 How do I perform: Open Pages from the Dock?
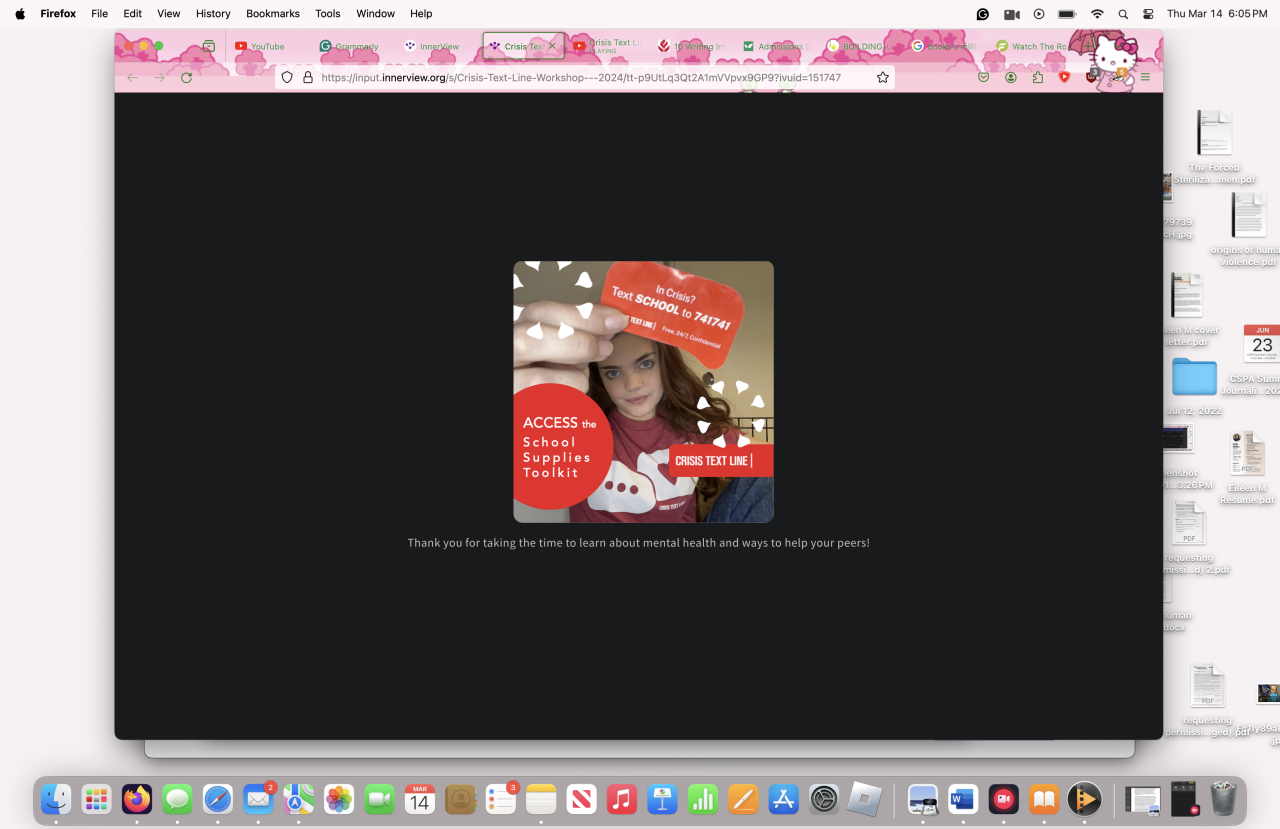coord(743,799)
